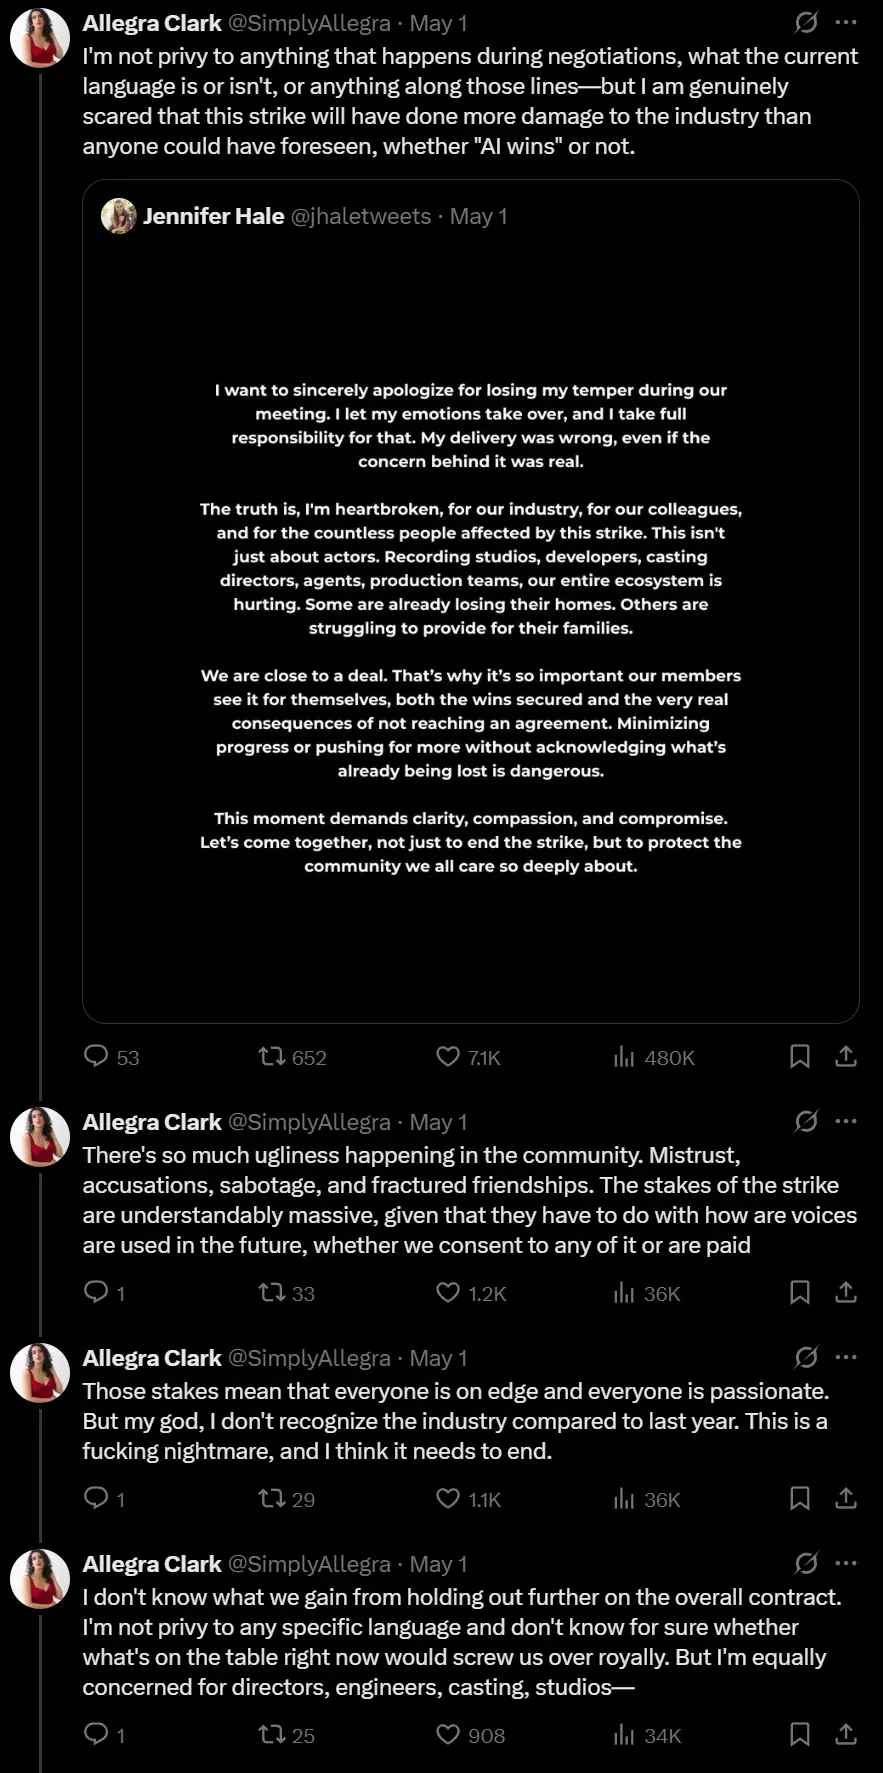Visit Jennifer Hale's profile from quoted tweet
The image size is (883, 1773).
[x=214, y=216]
